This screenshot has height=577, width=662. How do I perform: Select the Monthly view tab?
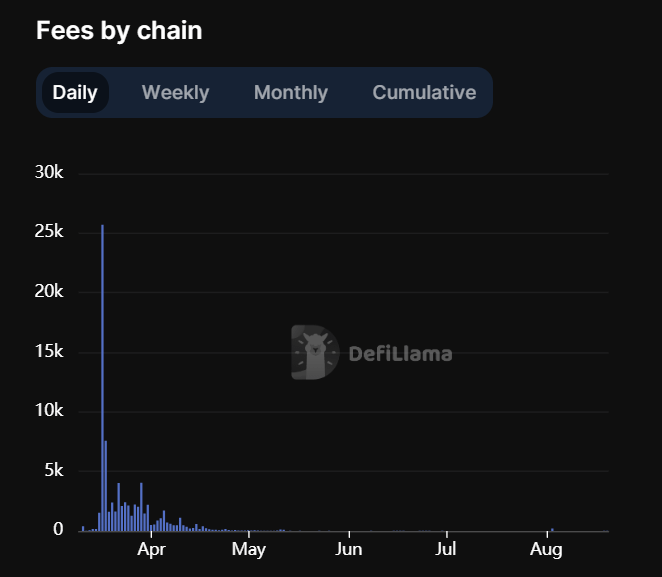pyautogui.click(x=291, y=93)
